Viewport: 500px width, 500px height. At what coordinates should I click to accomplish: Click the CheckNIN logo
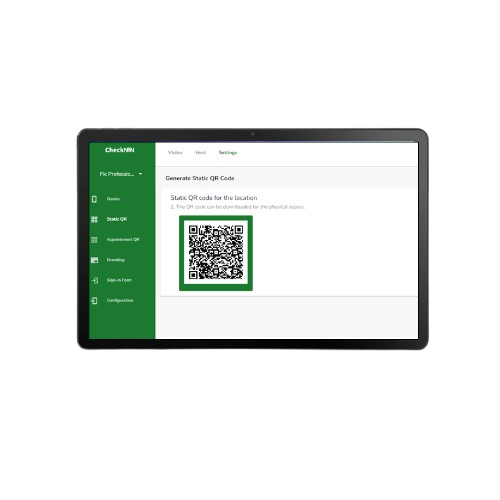[x=120, y=150]
